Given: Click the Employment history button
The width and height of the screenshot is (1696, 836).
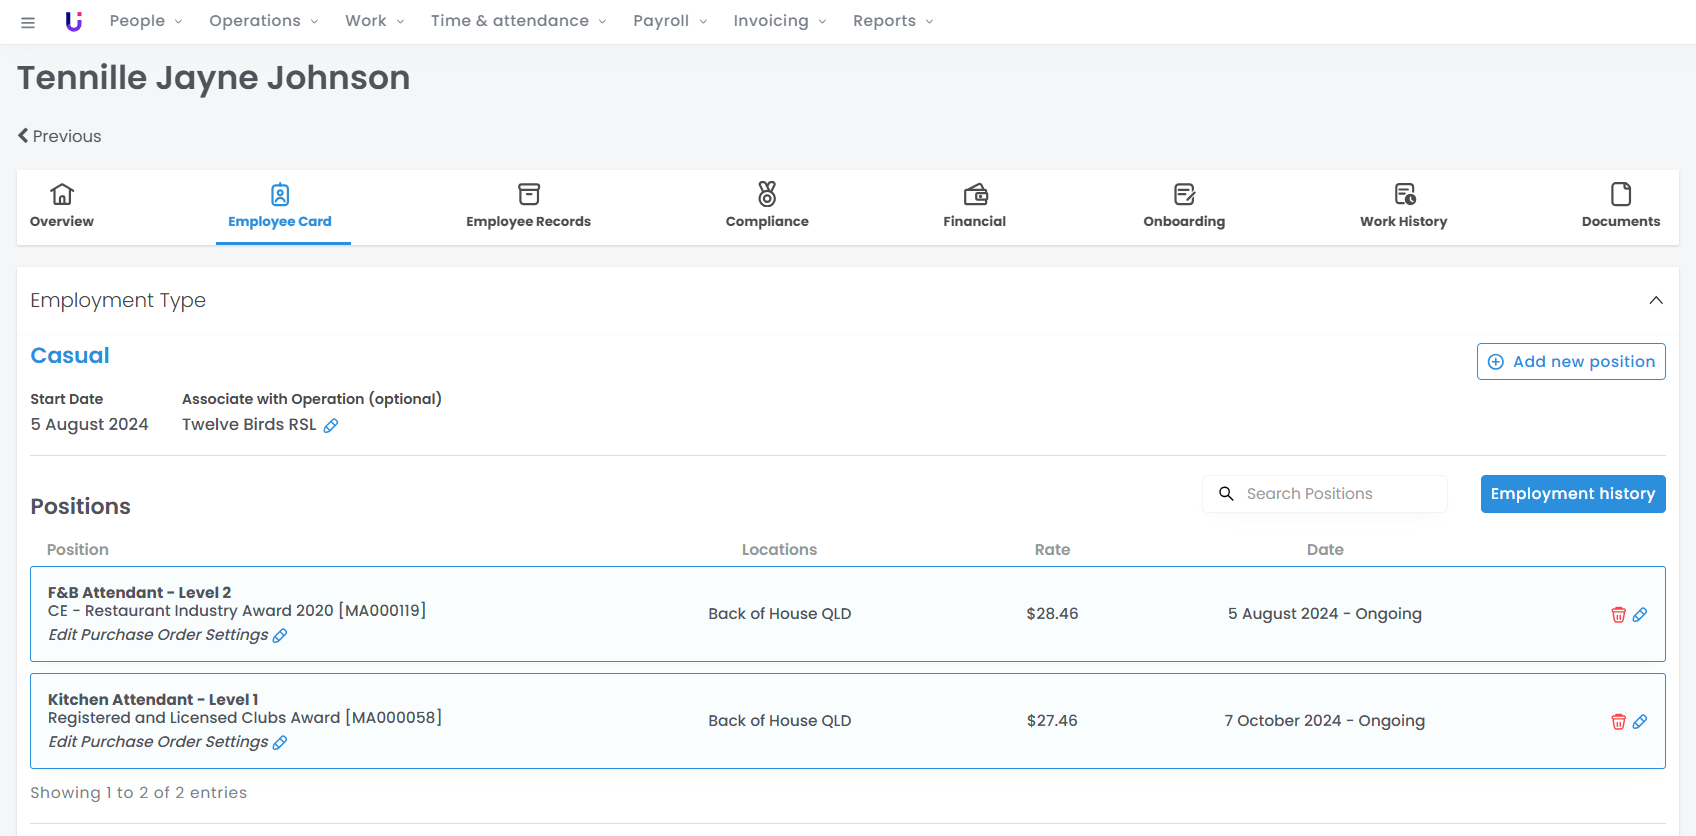Looking at the screenshot, I should [1572, 494].
